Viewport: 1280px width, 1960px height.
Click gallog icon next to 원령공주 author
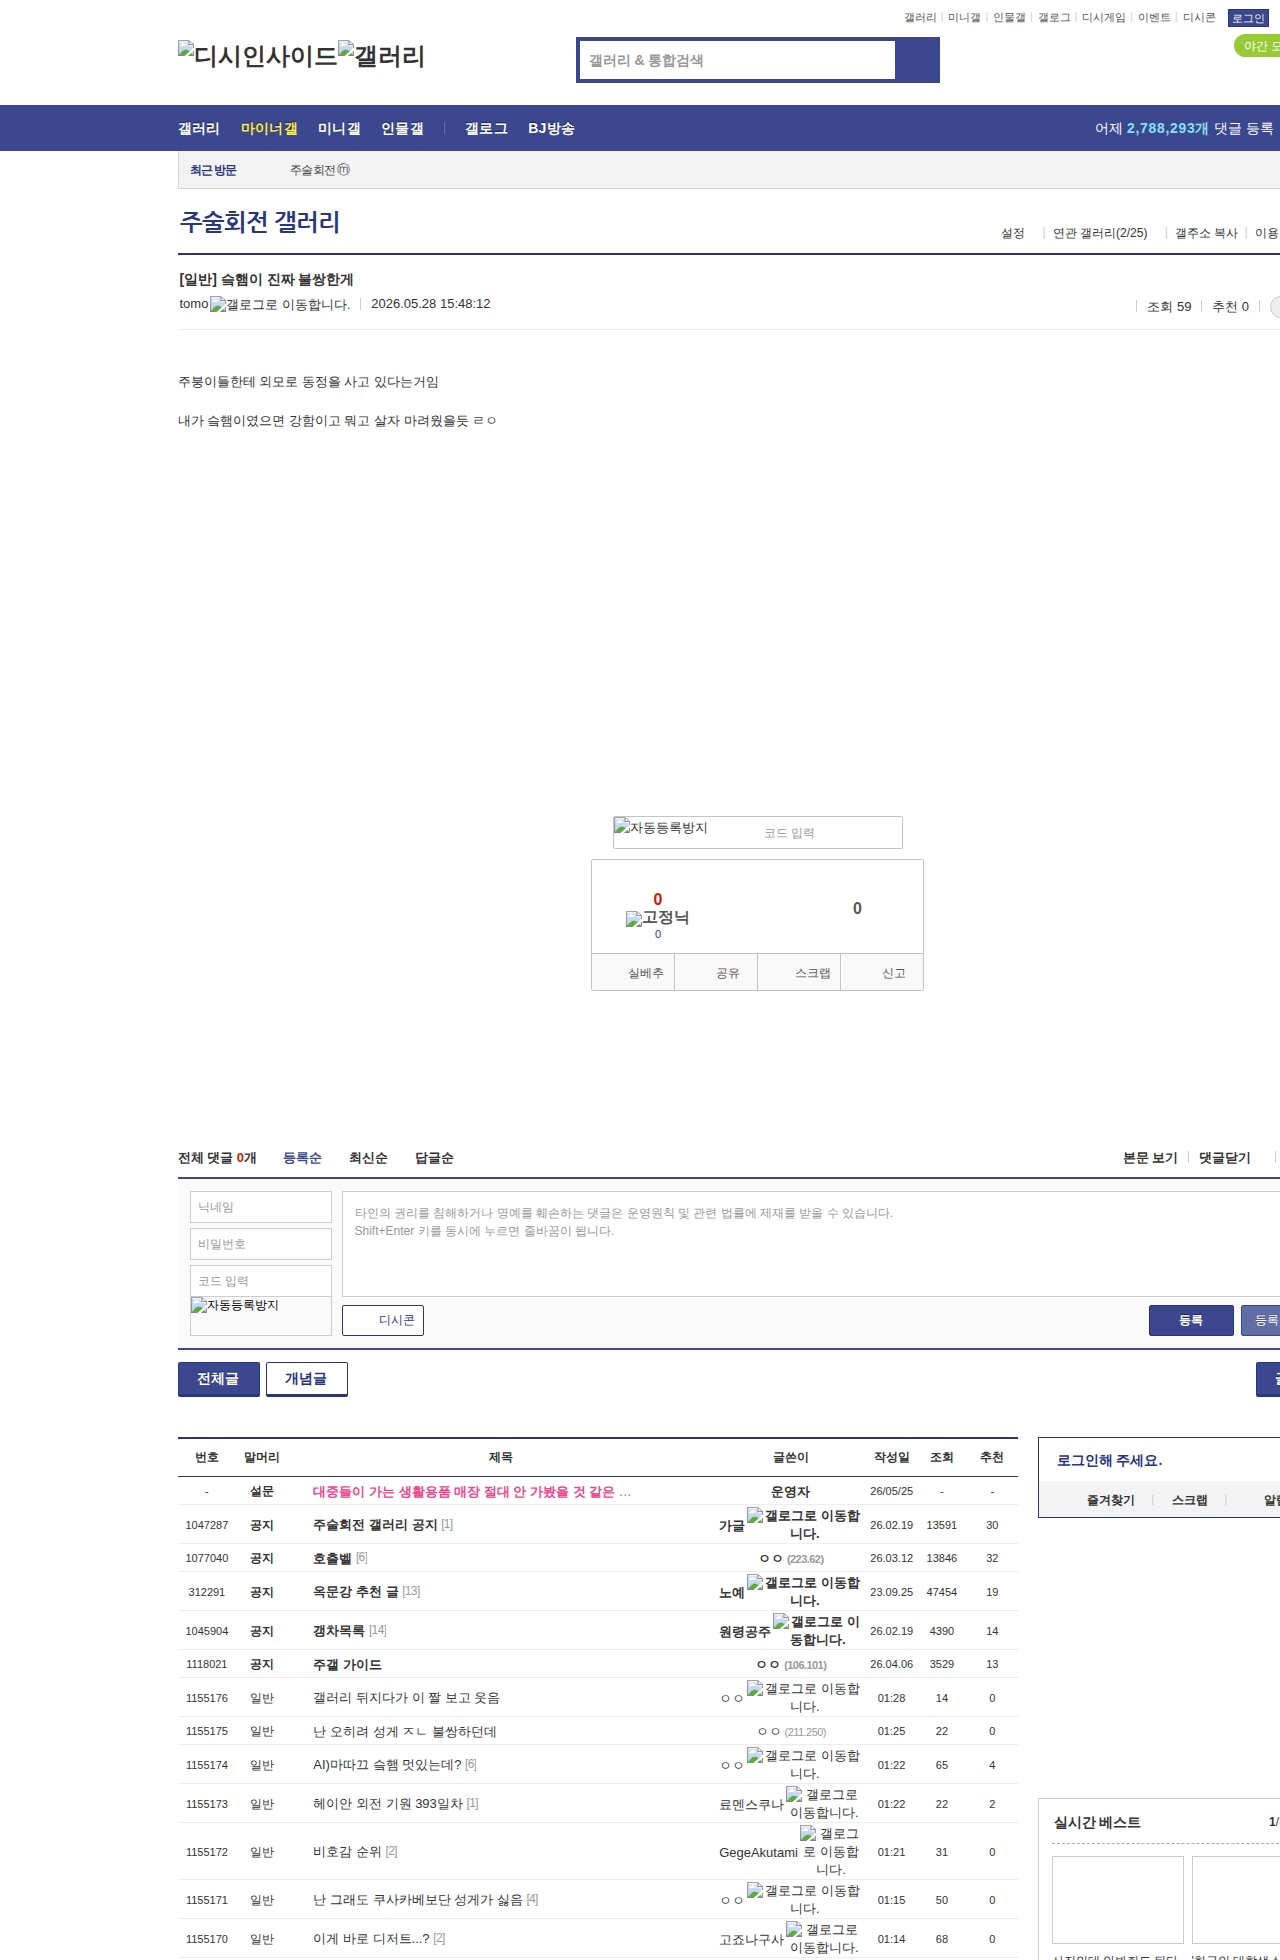(x=816, y=1631)
